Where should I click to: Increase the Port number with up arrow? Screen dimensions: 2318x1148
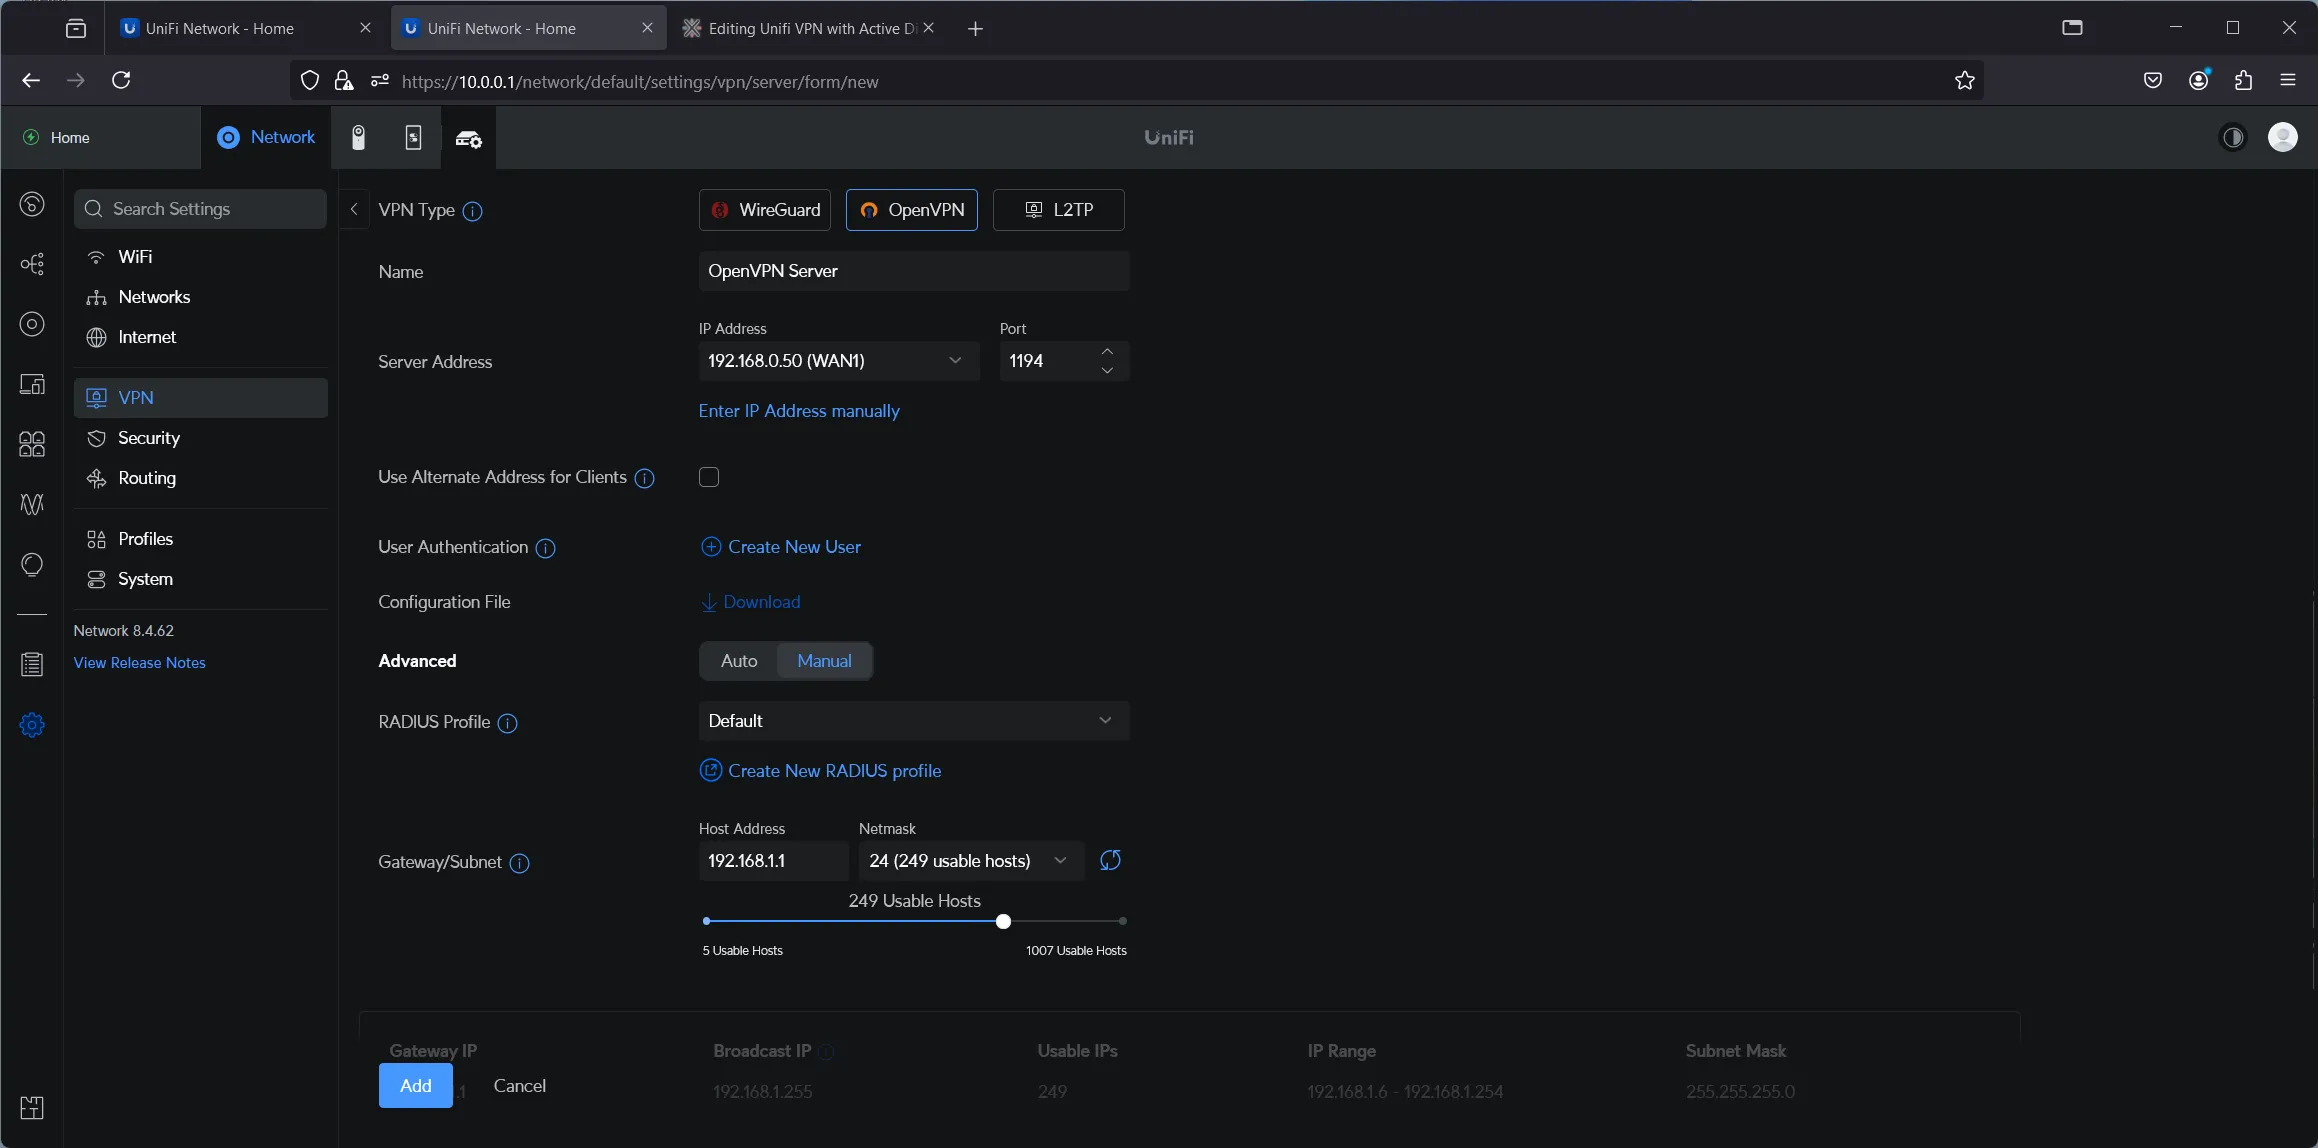(x=1107, y=351)
